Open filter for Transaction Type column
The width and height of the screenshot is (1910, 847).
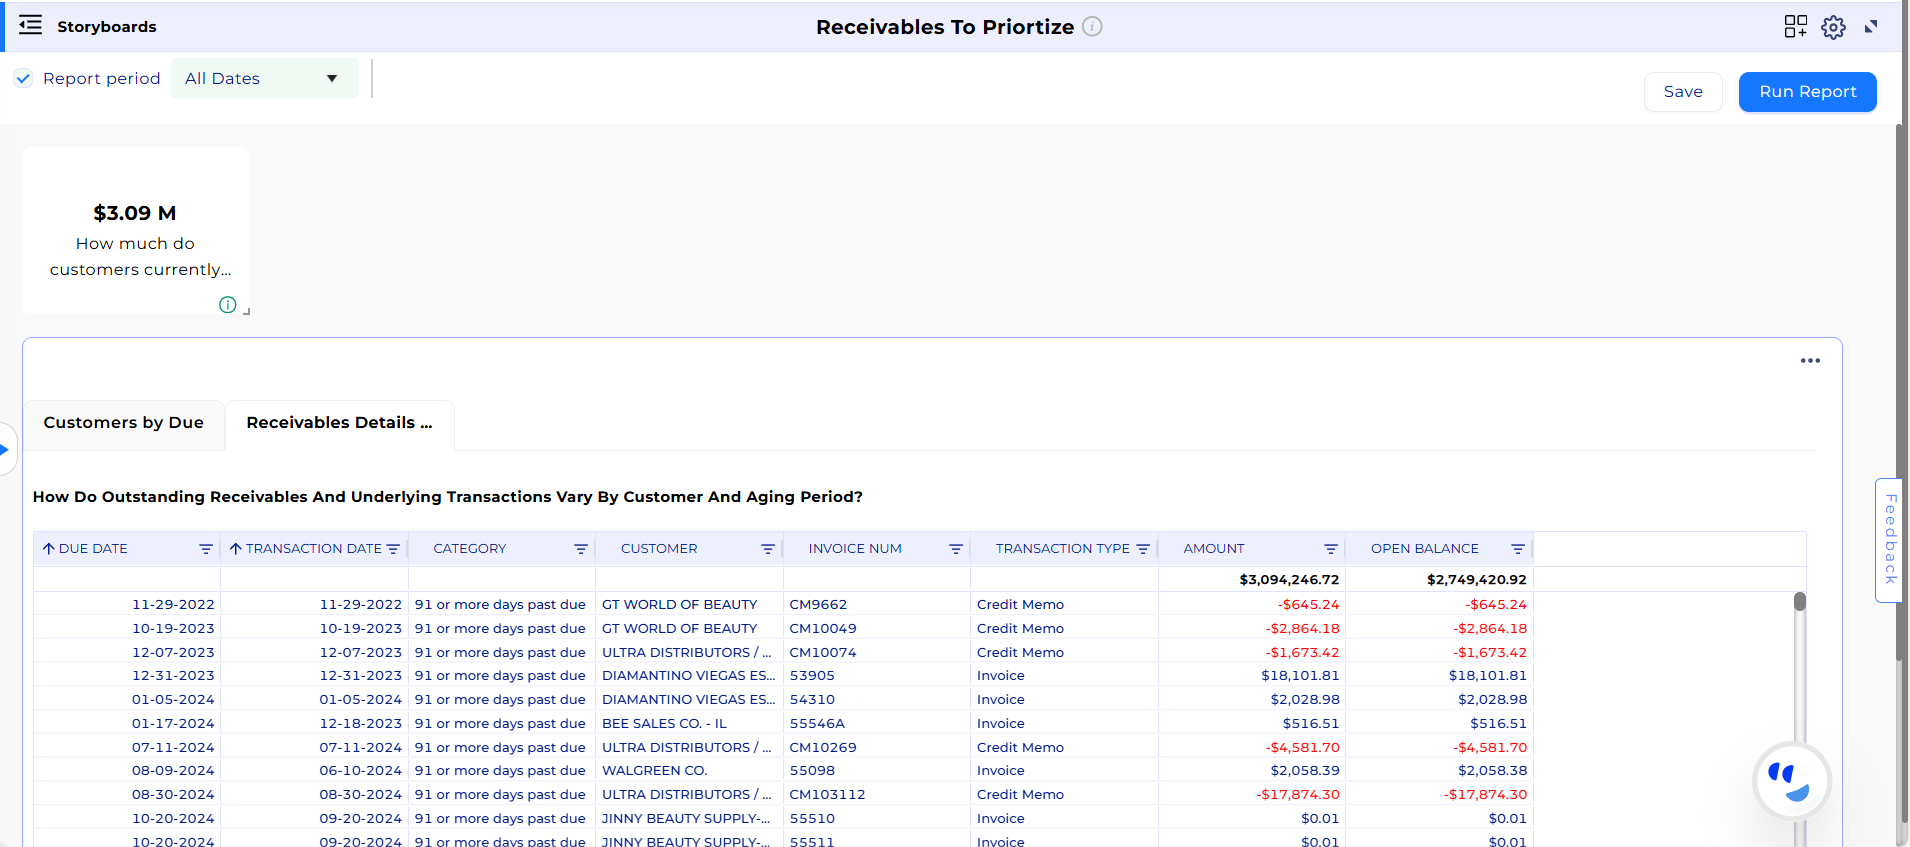click(x=1143, y=549)
